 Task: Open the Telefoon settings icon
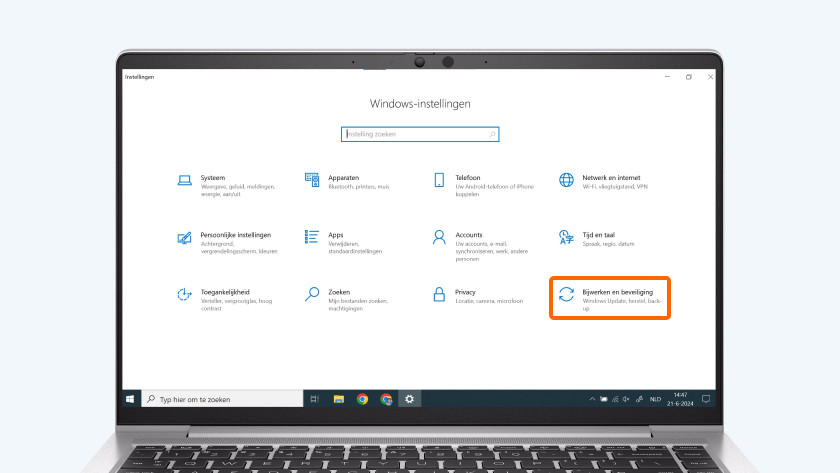pos(439,180)
